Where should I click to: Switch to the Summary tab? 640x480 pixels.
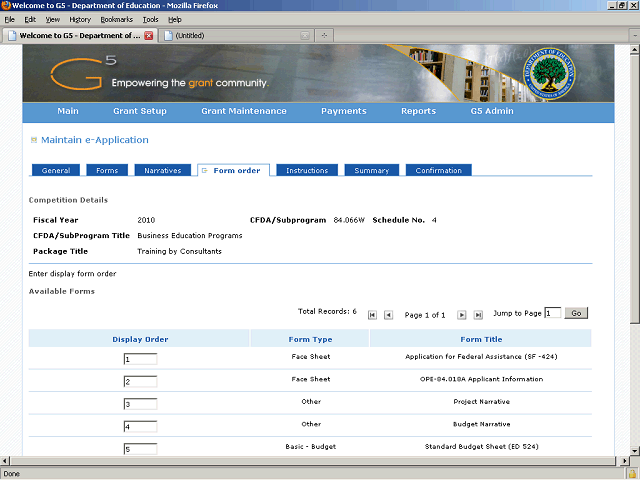pyautogui.click(x=371, y=170)
